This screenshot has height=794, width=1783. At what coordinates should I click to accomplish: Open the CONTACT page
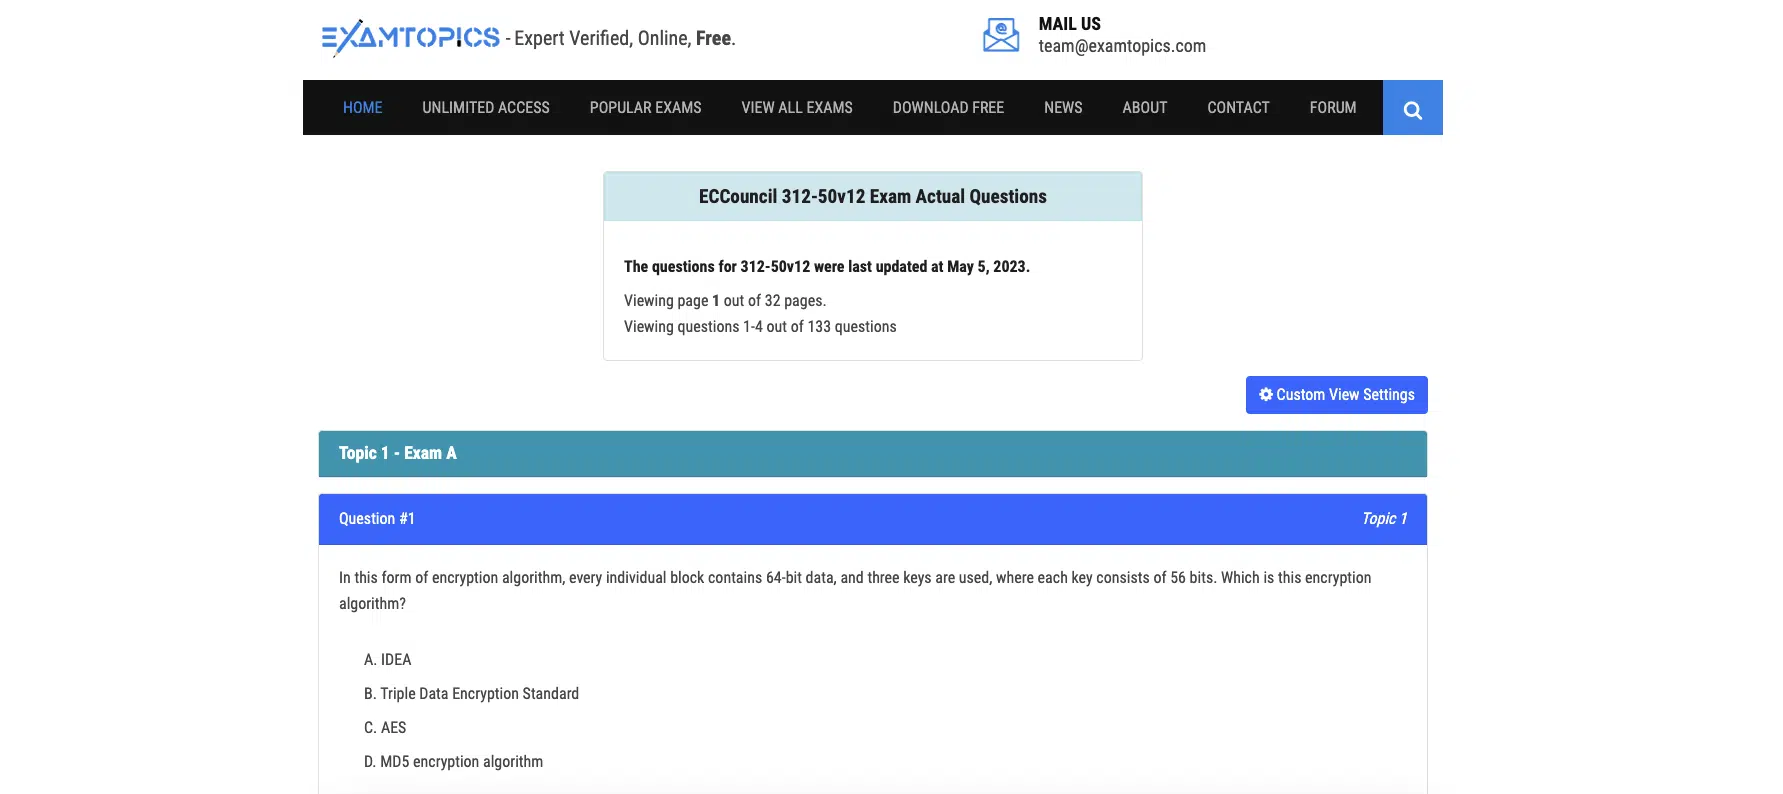(1237, 108)
